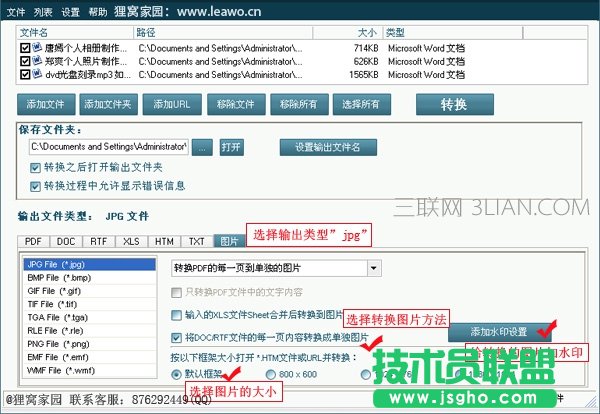Open the 设置 menu

click(x=70, y=12)
